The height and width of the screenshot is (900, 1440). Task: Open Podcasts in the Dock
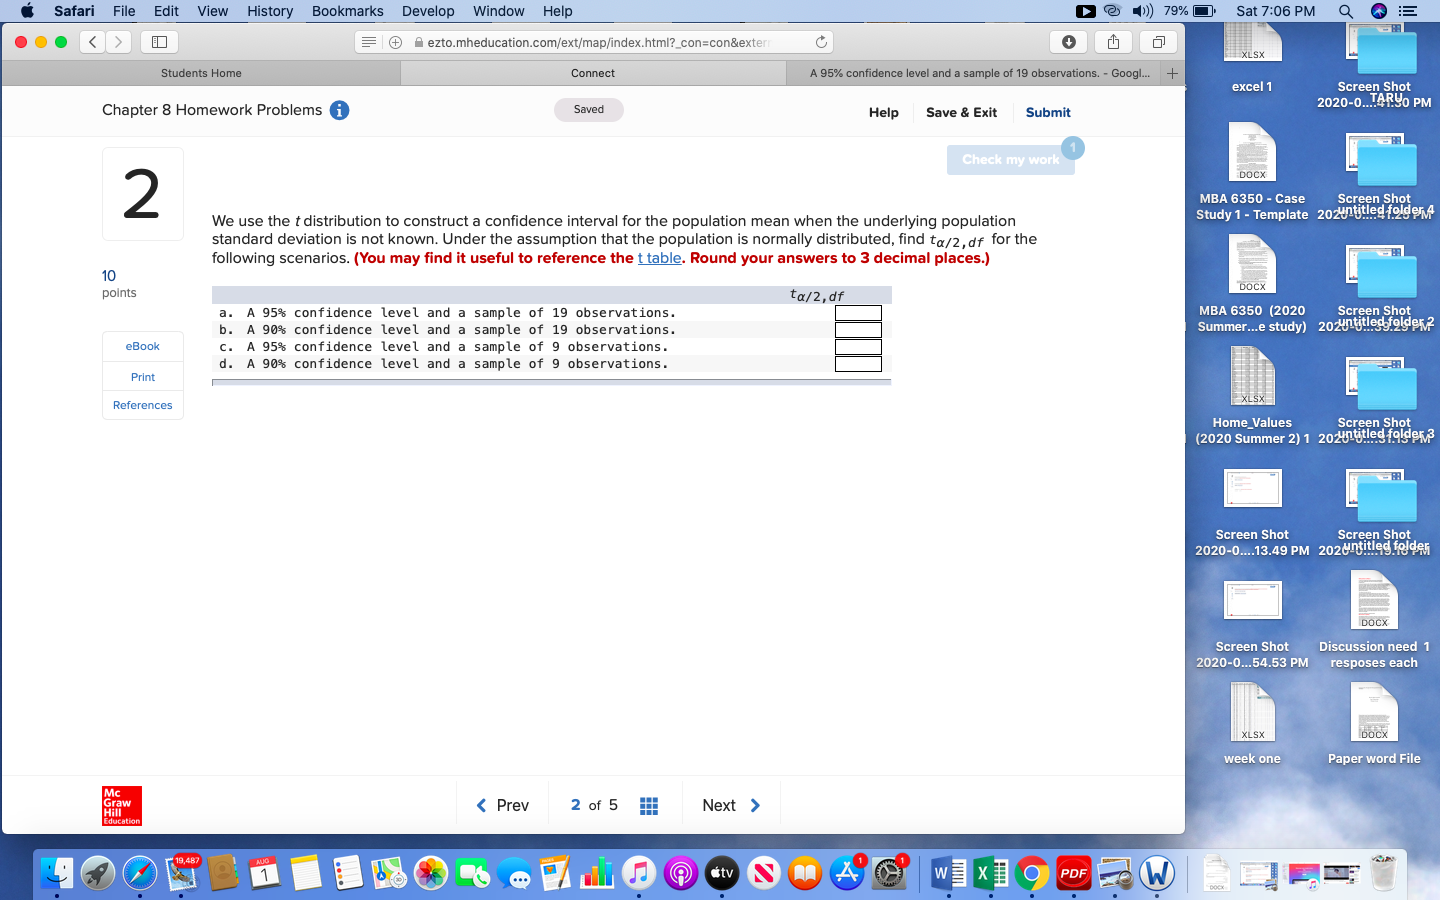pos(680,873)
